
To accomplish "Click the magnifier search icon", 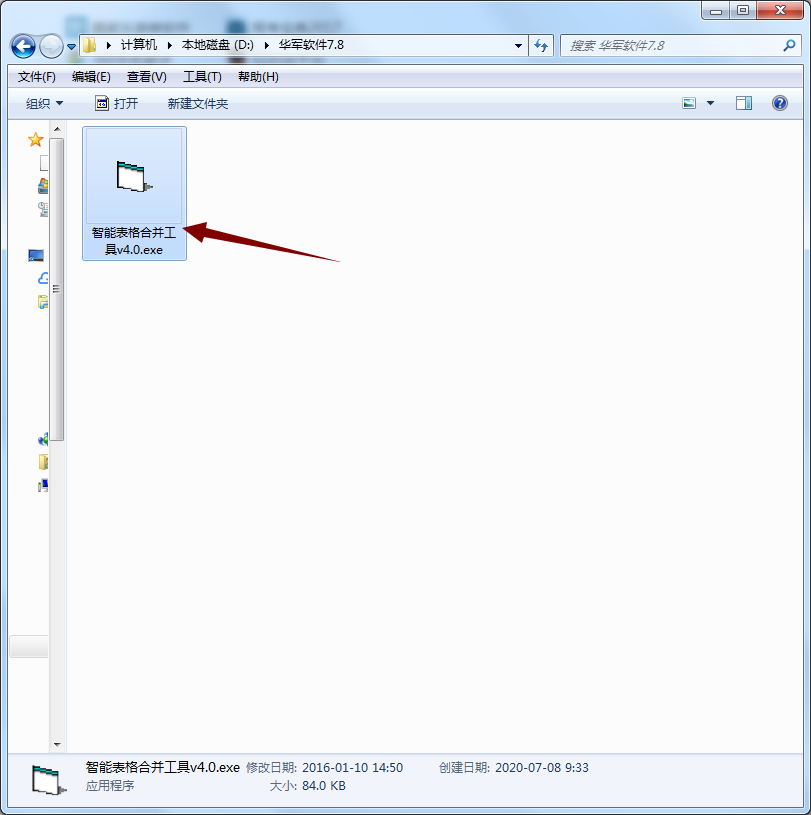I will pyautogui.click(x=789, y=46).
